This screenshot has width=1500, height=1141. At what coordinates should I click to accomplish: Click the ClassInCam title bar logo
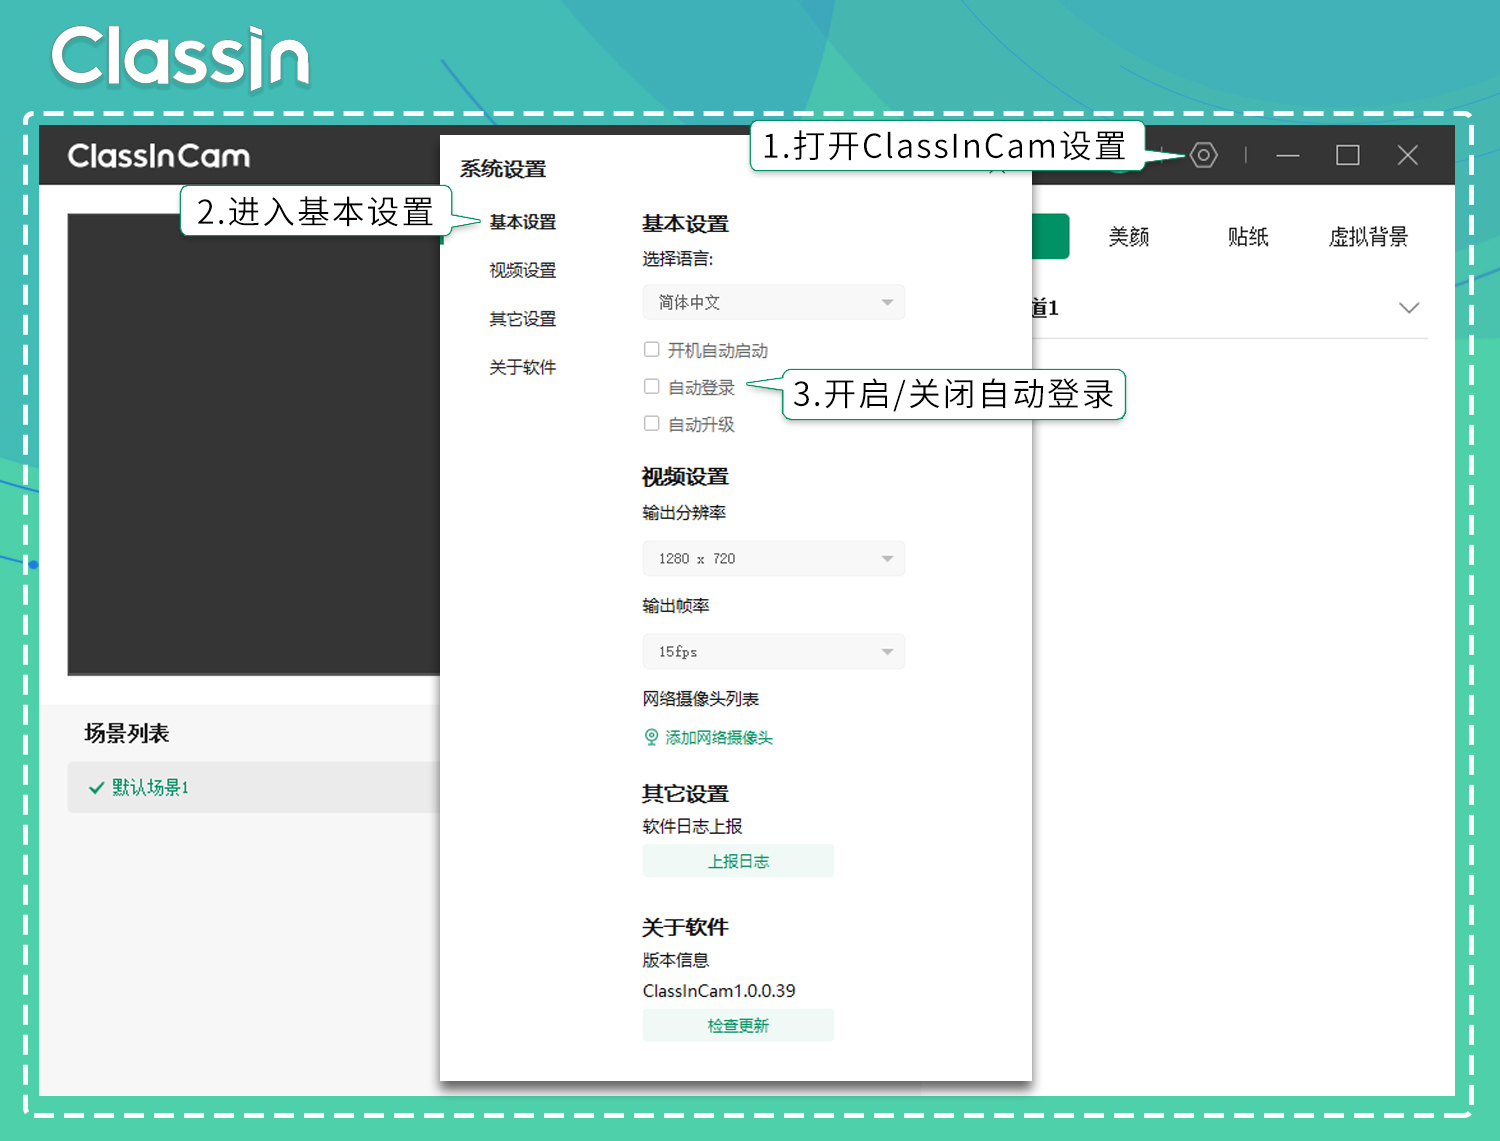coord(159,156)
